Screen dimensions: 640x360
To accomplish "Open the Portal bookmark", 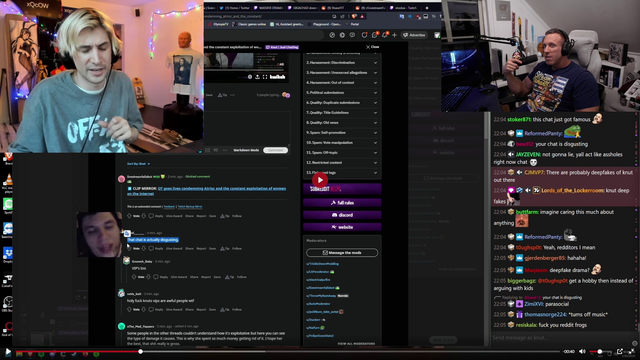I will tap(352, 24).
